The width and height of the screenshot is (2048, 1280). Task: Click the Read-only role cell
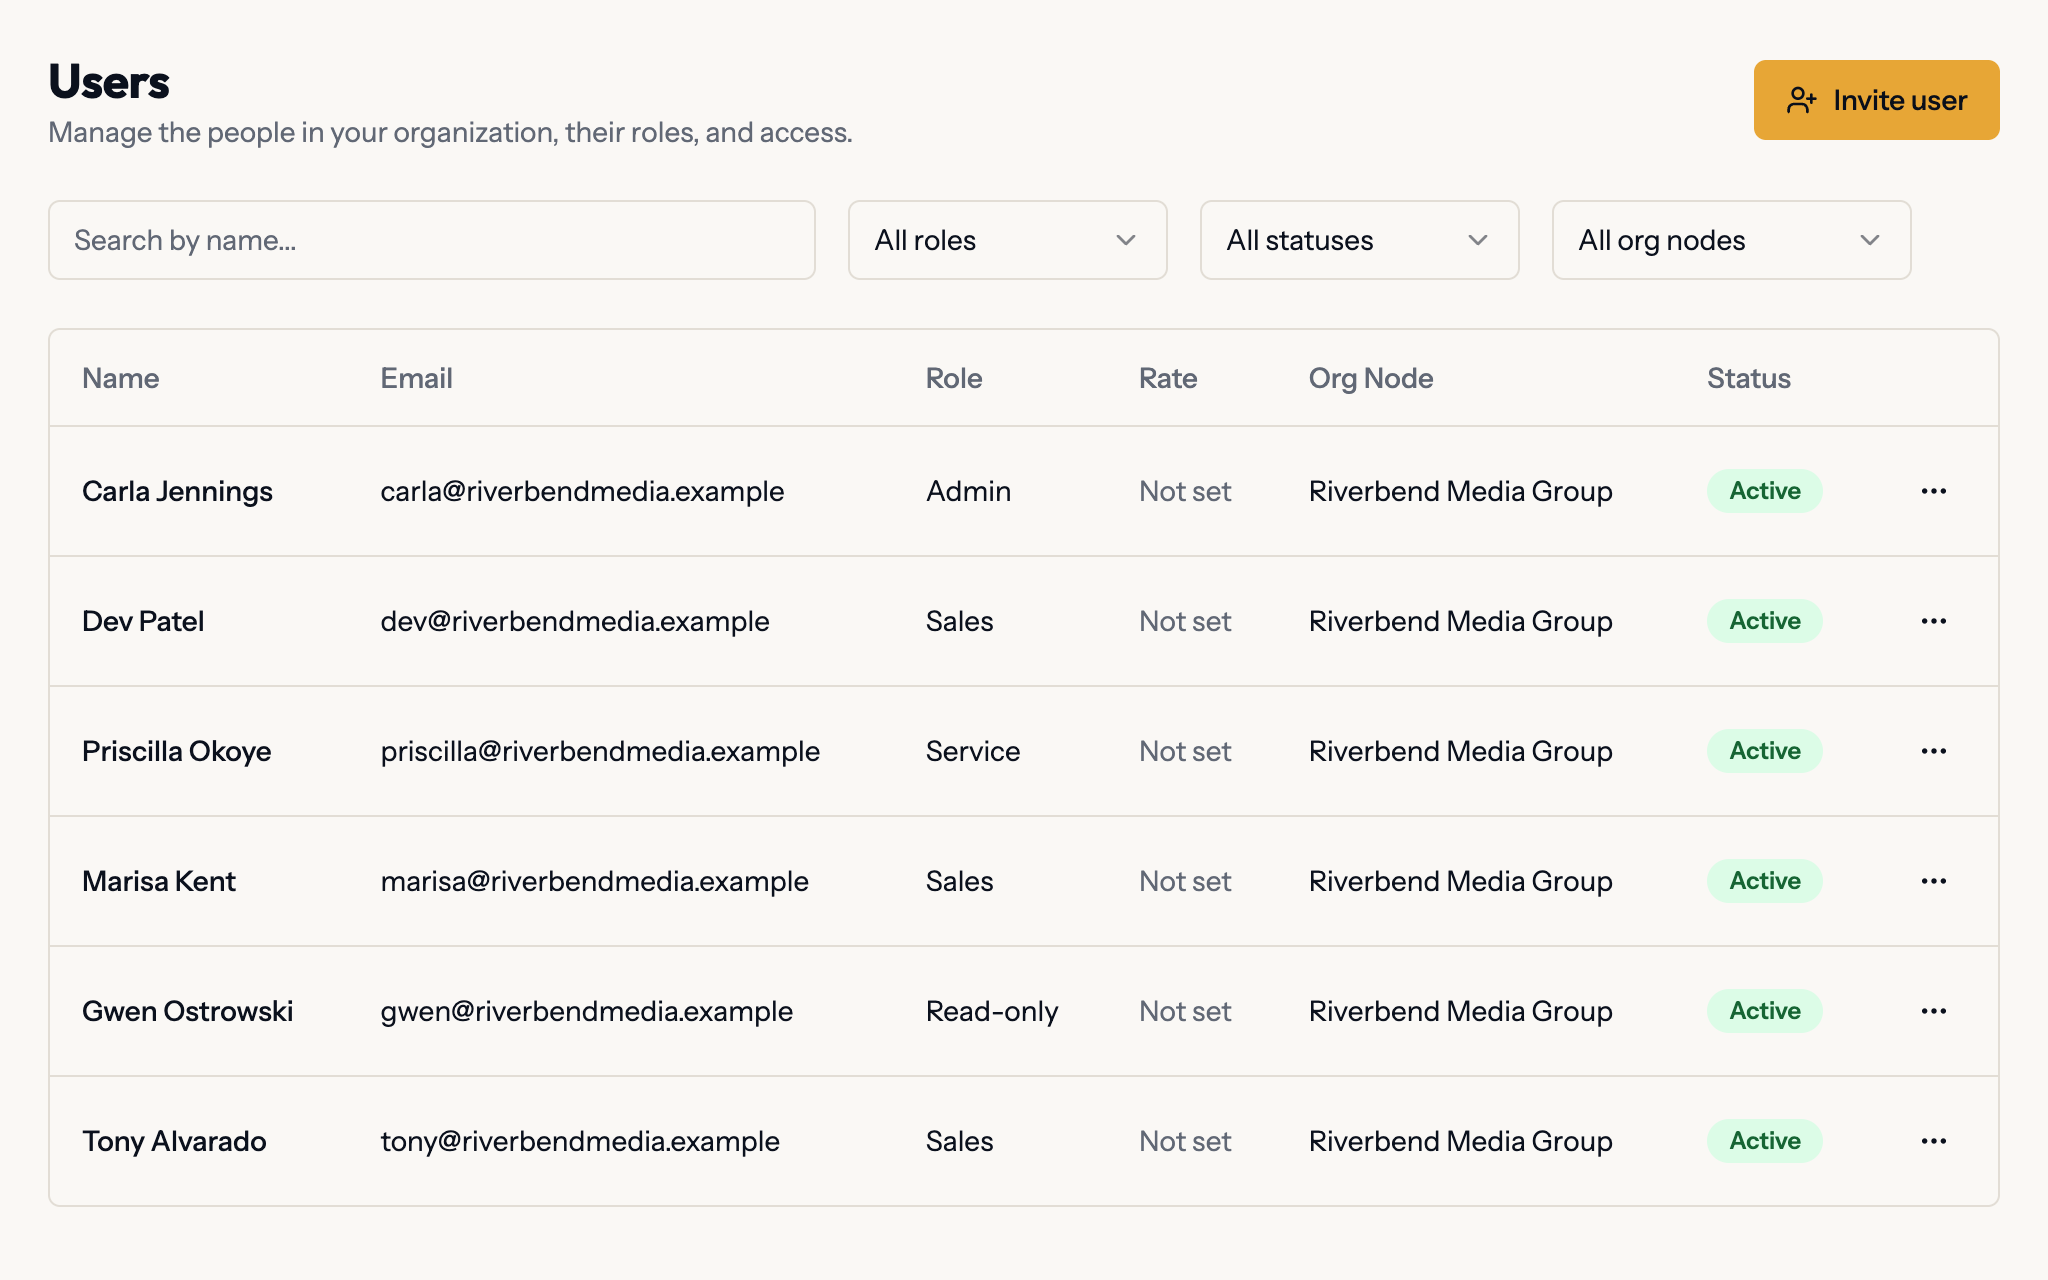(992, 1011)
